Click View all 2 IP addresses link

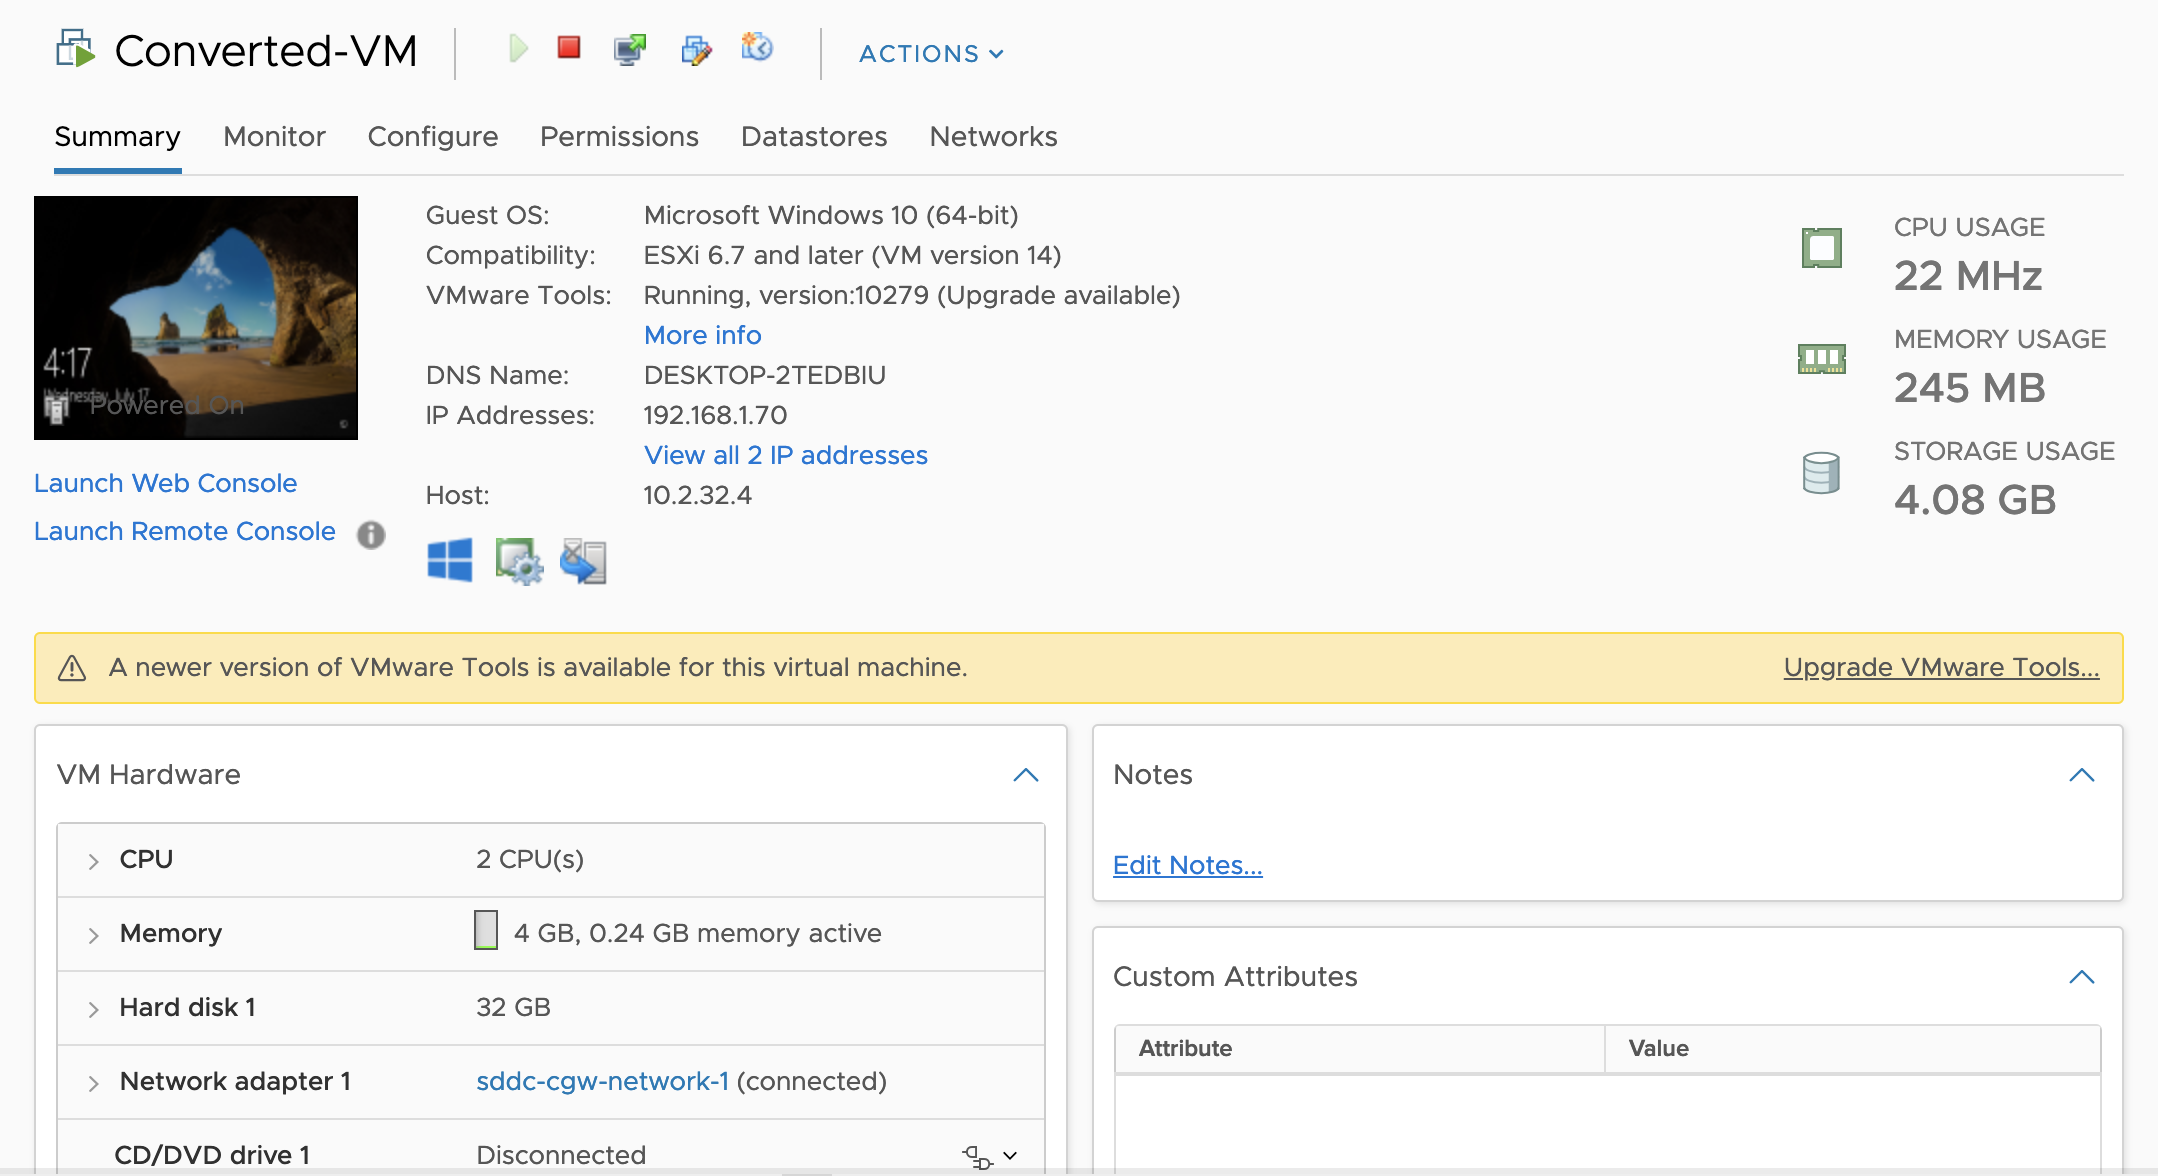[x=785, y=455]
